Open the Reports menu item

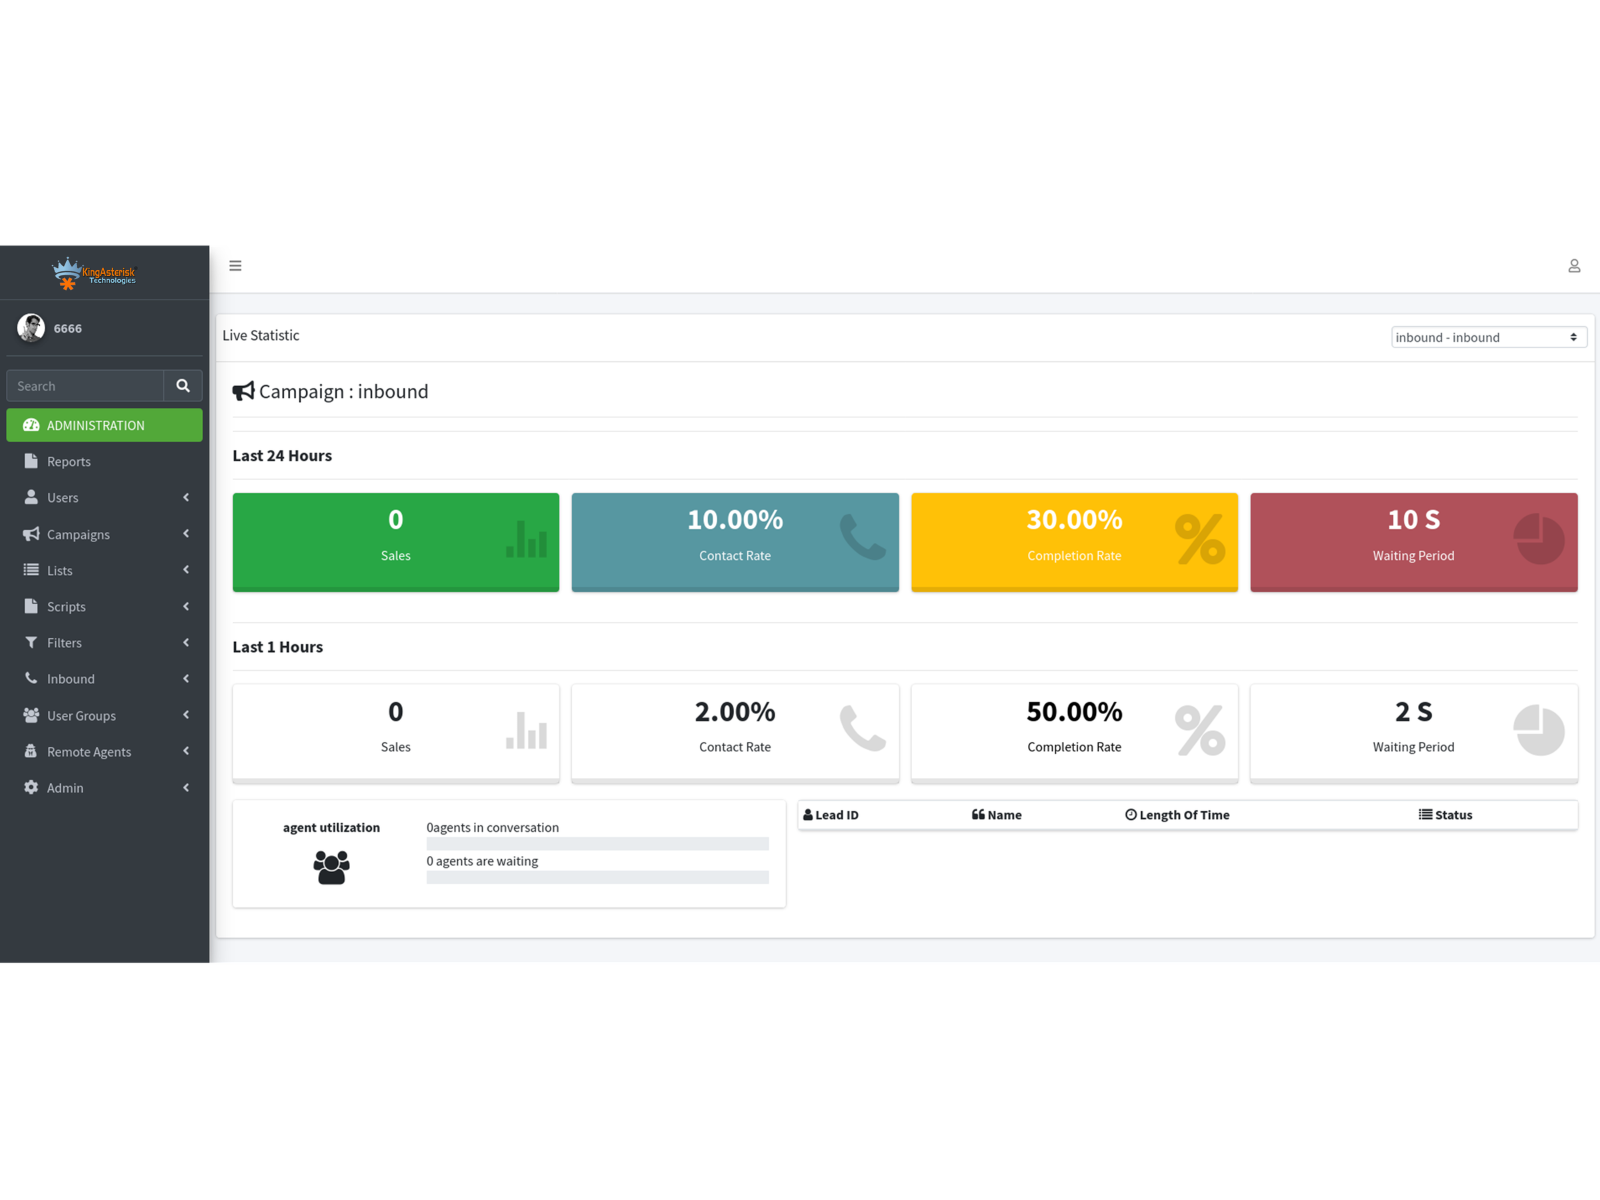(69, 462)
